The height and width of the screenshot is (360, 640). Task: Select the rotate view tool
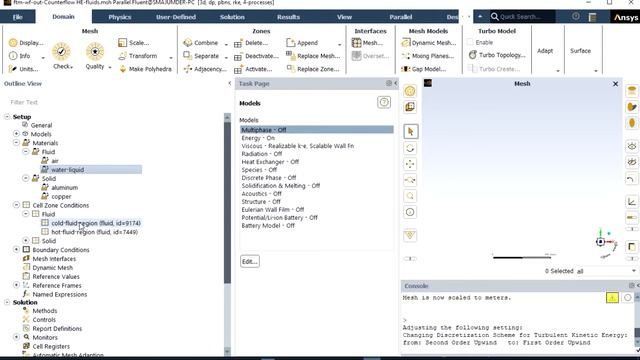(410, 148)
